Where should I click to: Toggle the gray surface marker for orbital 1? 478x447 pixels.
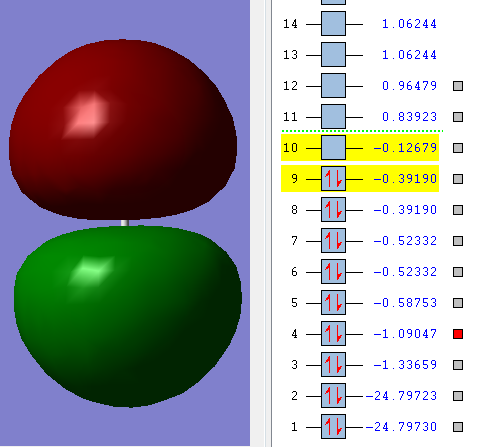[458, 427]
